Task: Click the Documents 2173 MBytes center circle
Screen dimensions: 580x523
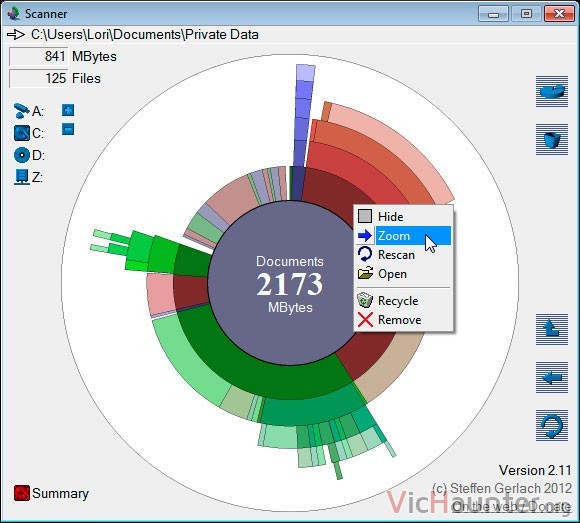Action: point(290,283)
